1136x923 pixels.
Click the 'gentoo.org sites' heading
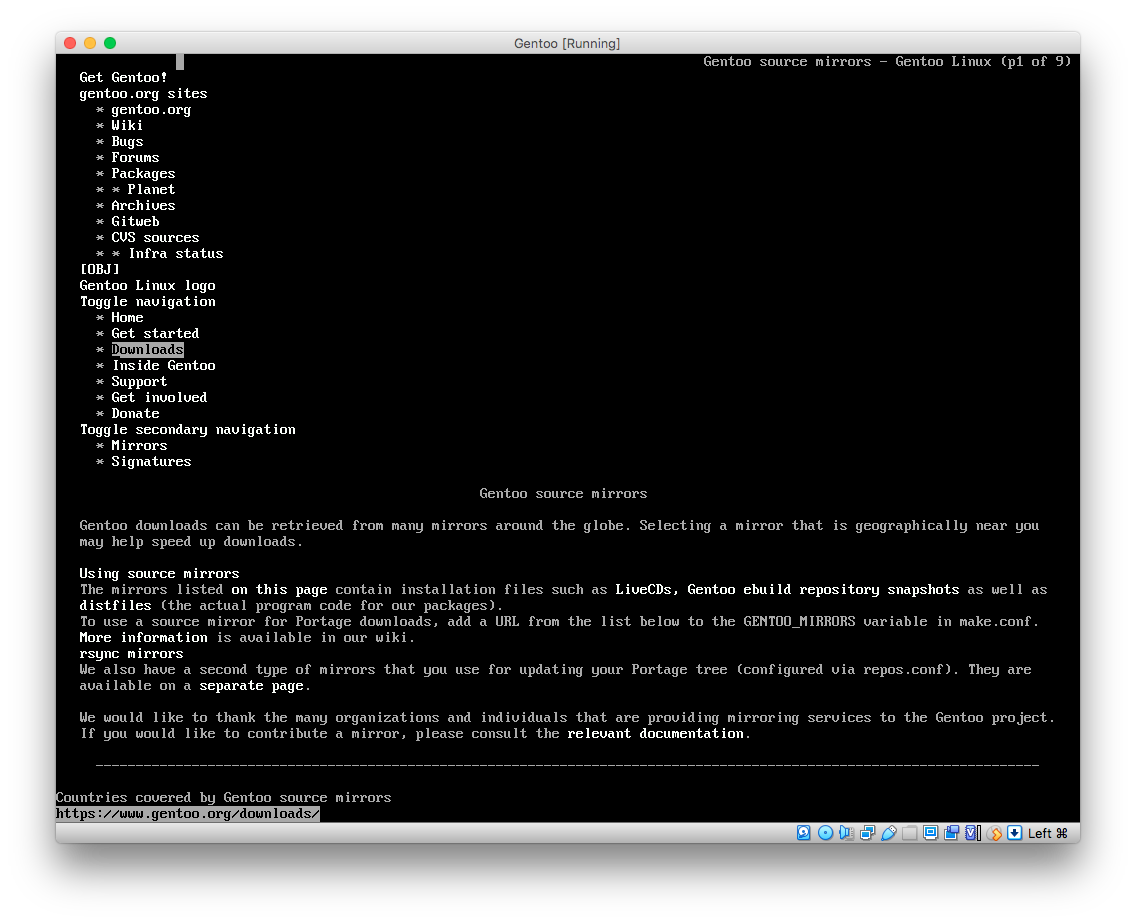[143, 93]
